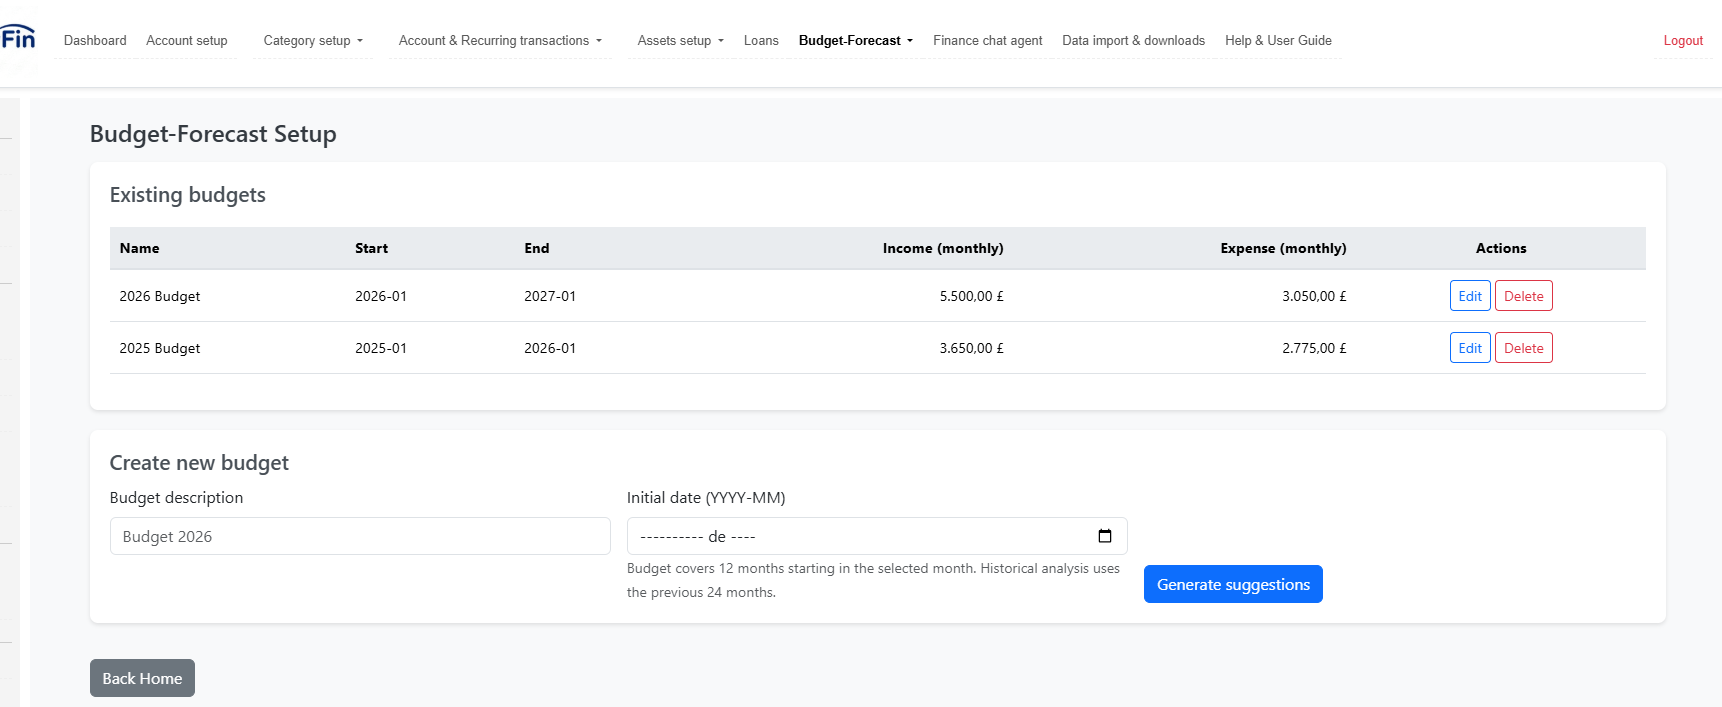This screenshot has height=707, width=1722.
Task: Click the 'Expense (monthly)' column header
Action: click(1283, 248)
